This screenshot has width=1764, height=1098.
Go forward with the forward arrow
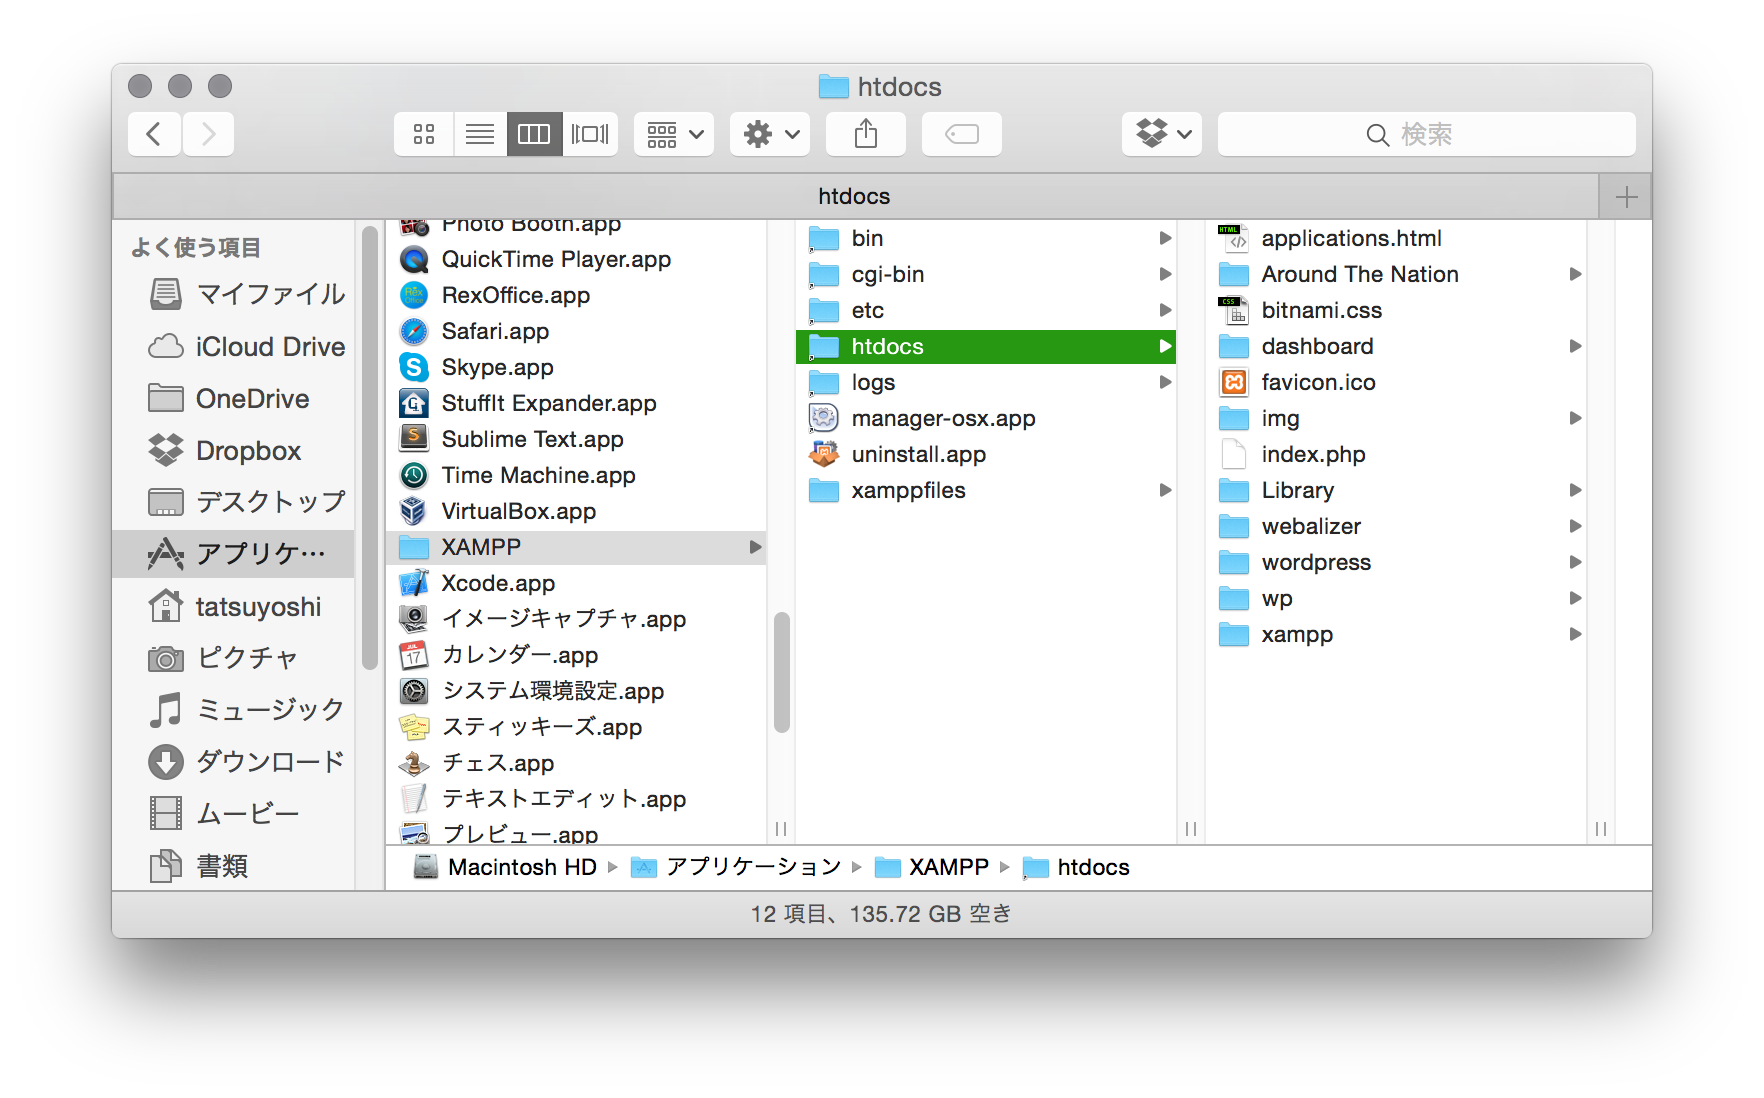[x=208, y=134]
